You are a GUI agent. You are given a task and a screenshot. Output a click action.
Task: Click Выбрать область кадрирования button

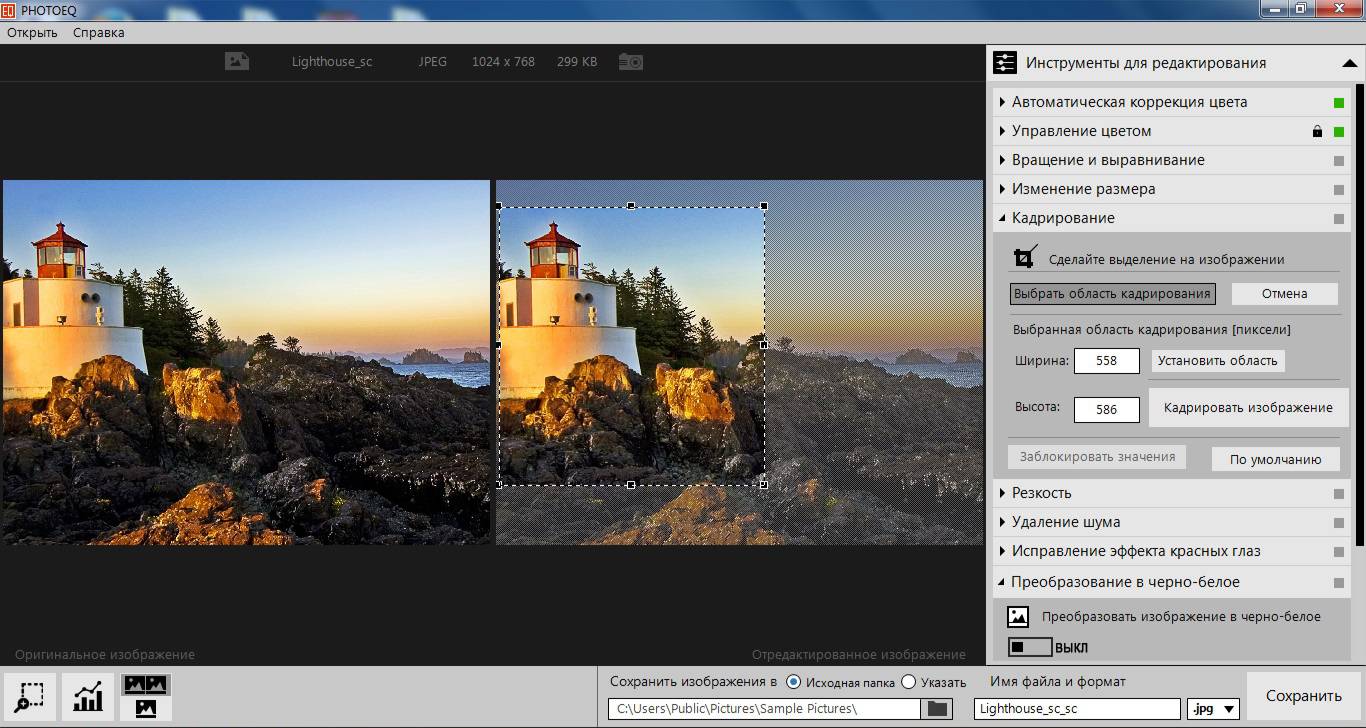[1113, 294]
